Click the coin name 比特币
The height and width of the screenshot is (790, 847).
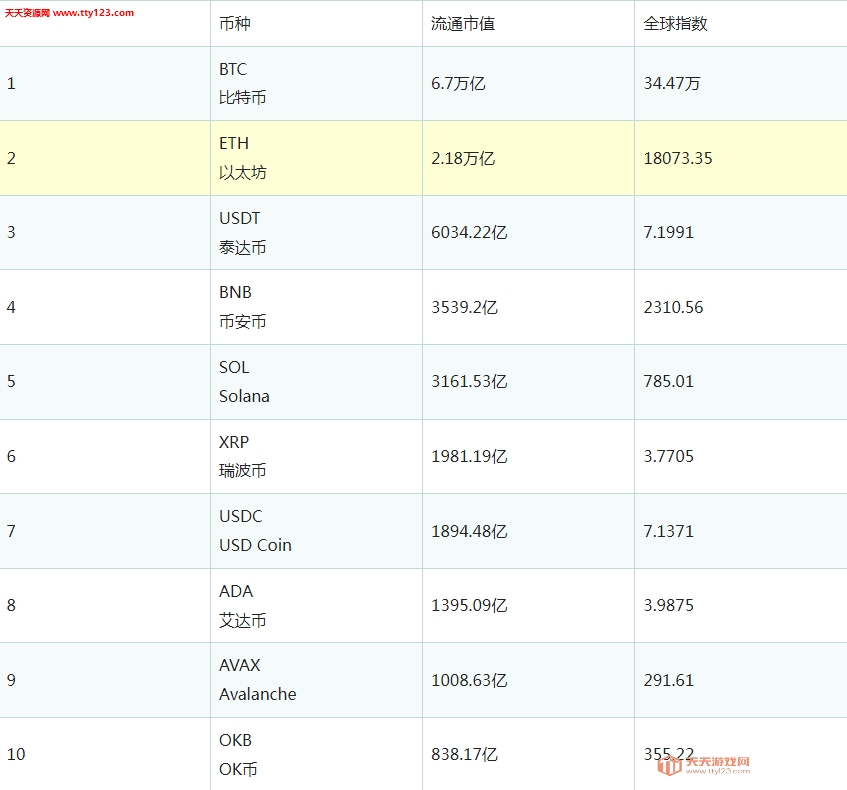pos(243,98)
